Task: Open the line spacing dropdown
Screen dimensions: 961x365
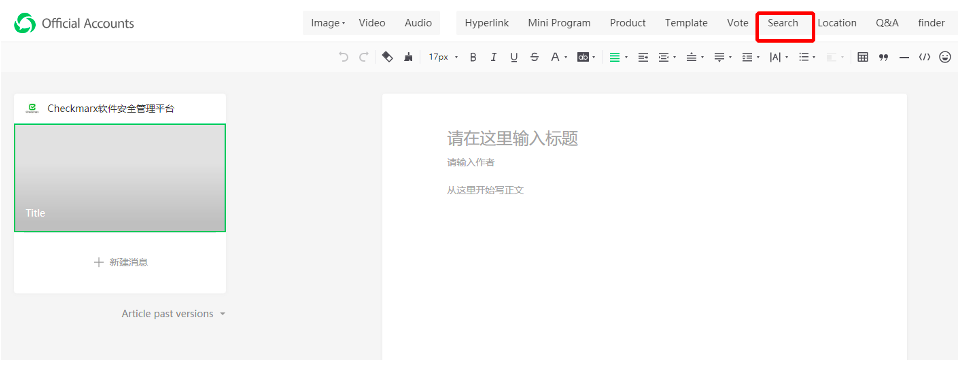Action: point(751,57)
